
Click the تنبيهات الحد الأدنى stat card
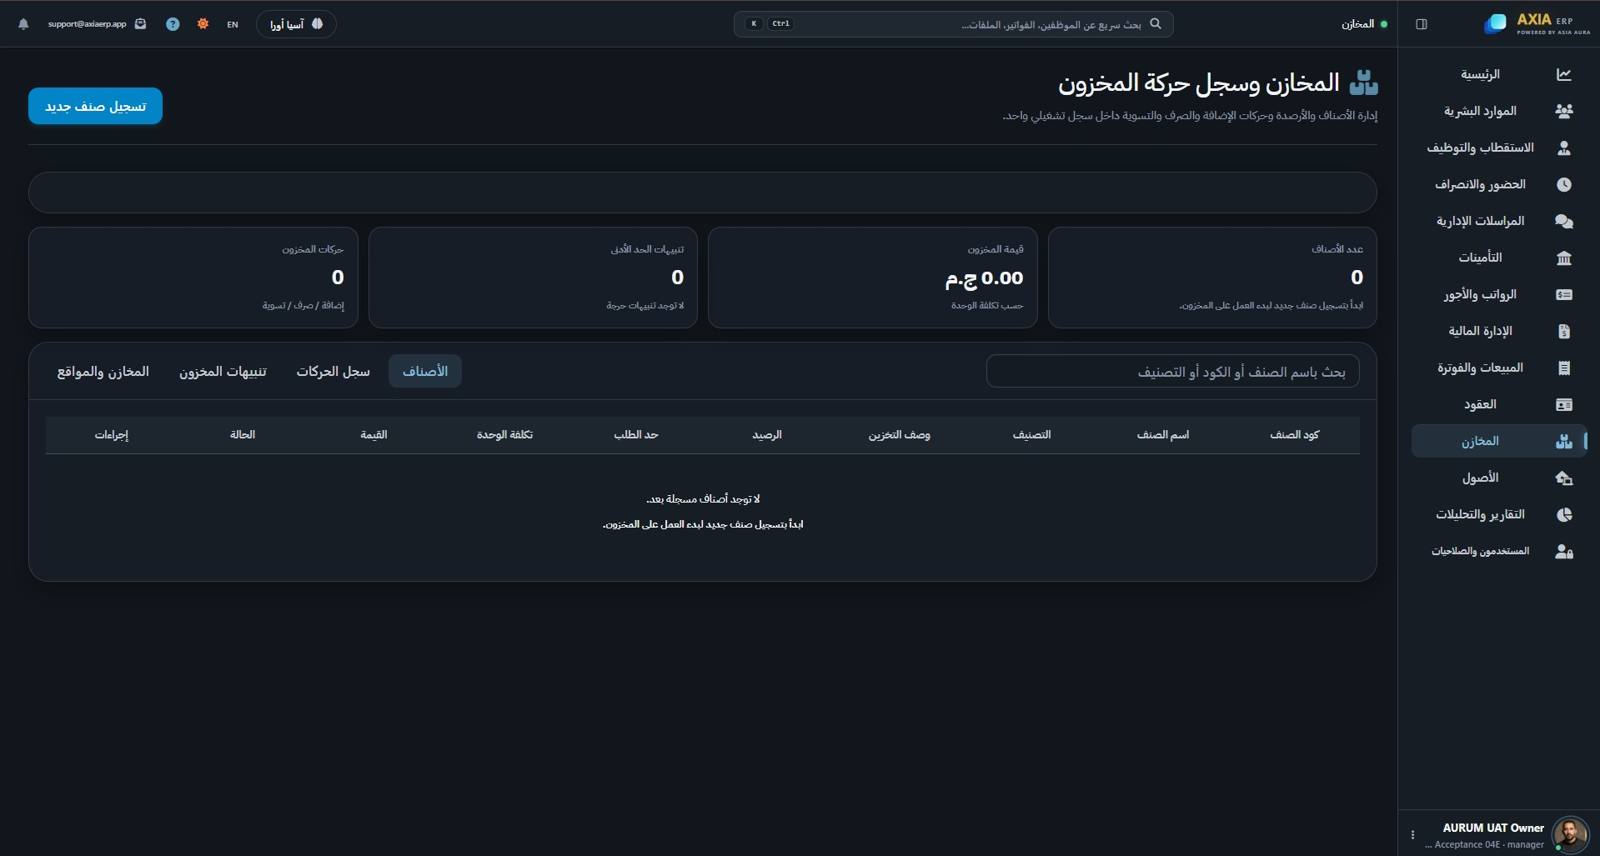pyautogui.click(x=533, y=277)
